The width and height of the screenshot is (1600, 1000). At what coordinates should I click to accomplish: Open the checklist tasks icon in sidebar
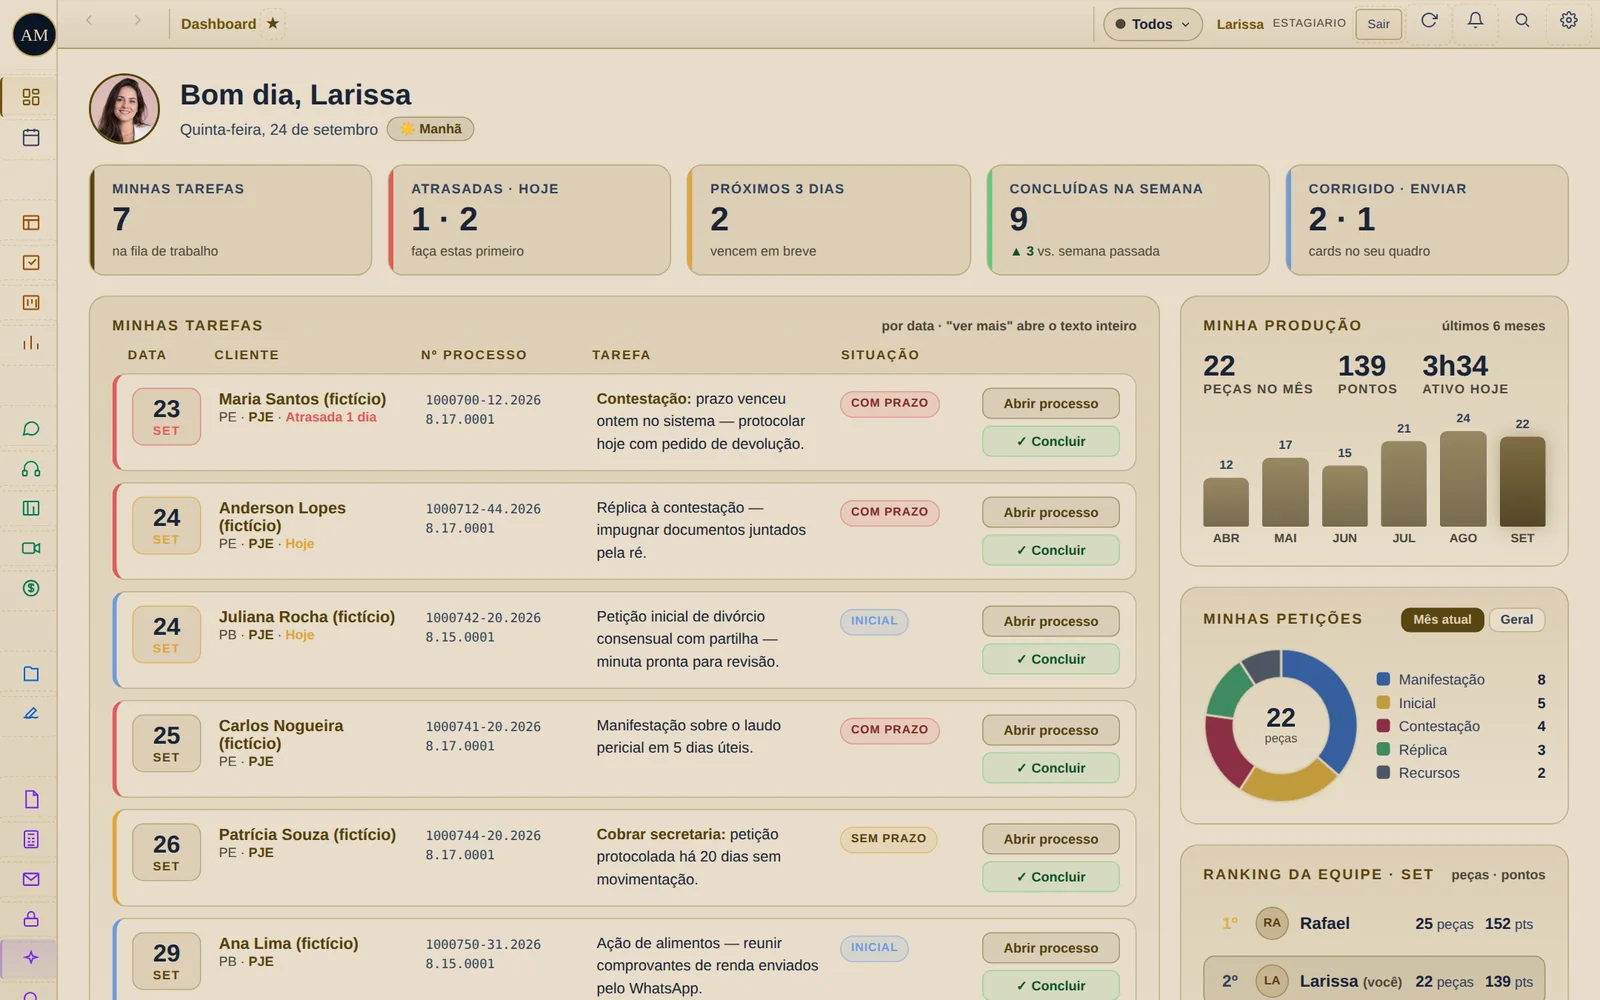point(31,262)
